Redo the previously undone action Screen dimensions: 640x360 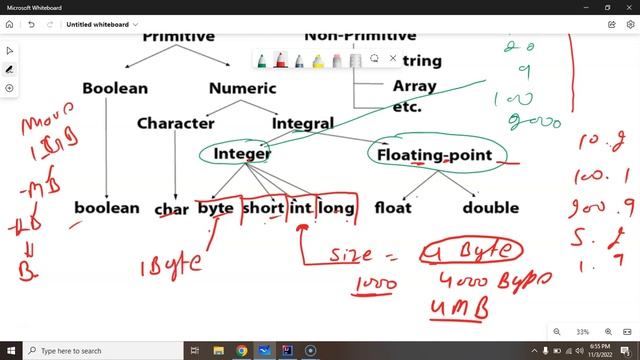coord(50,24)
